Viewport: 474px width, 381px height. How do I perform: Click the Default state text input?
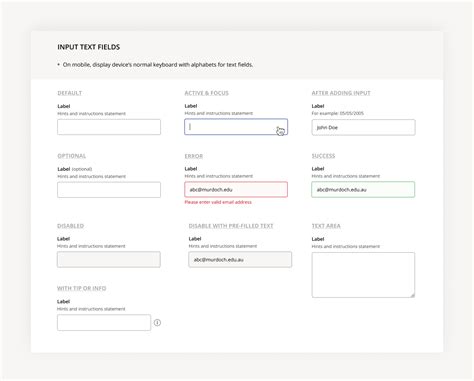click(x=109, y=127)
